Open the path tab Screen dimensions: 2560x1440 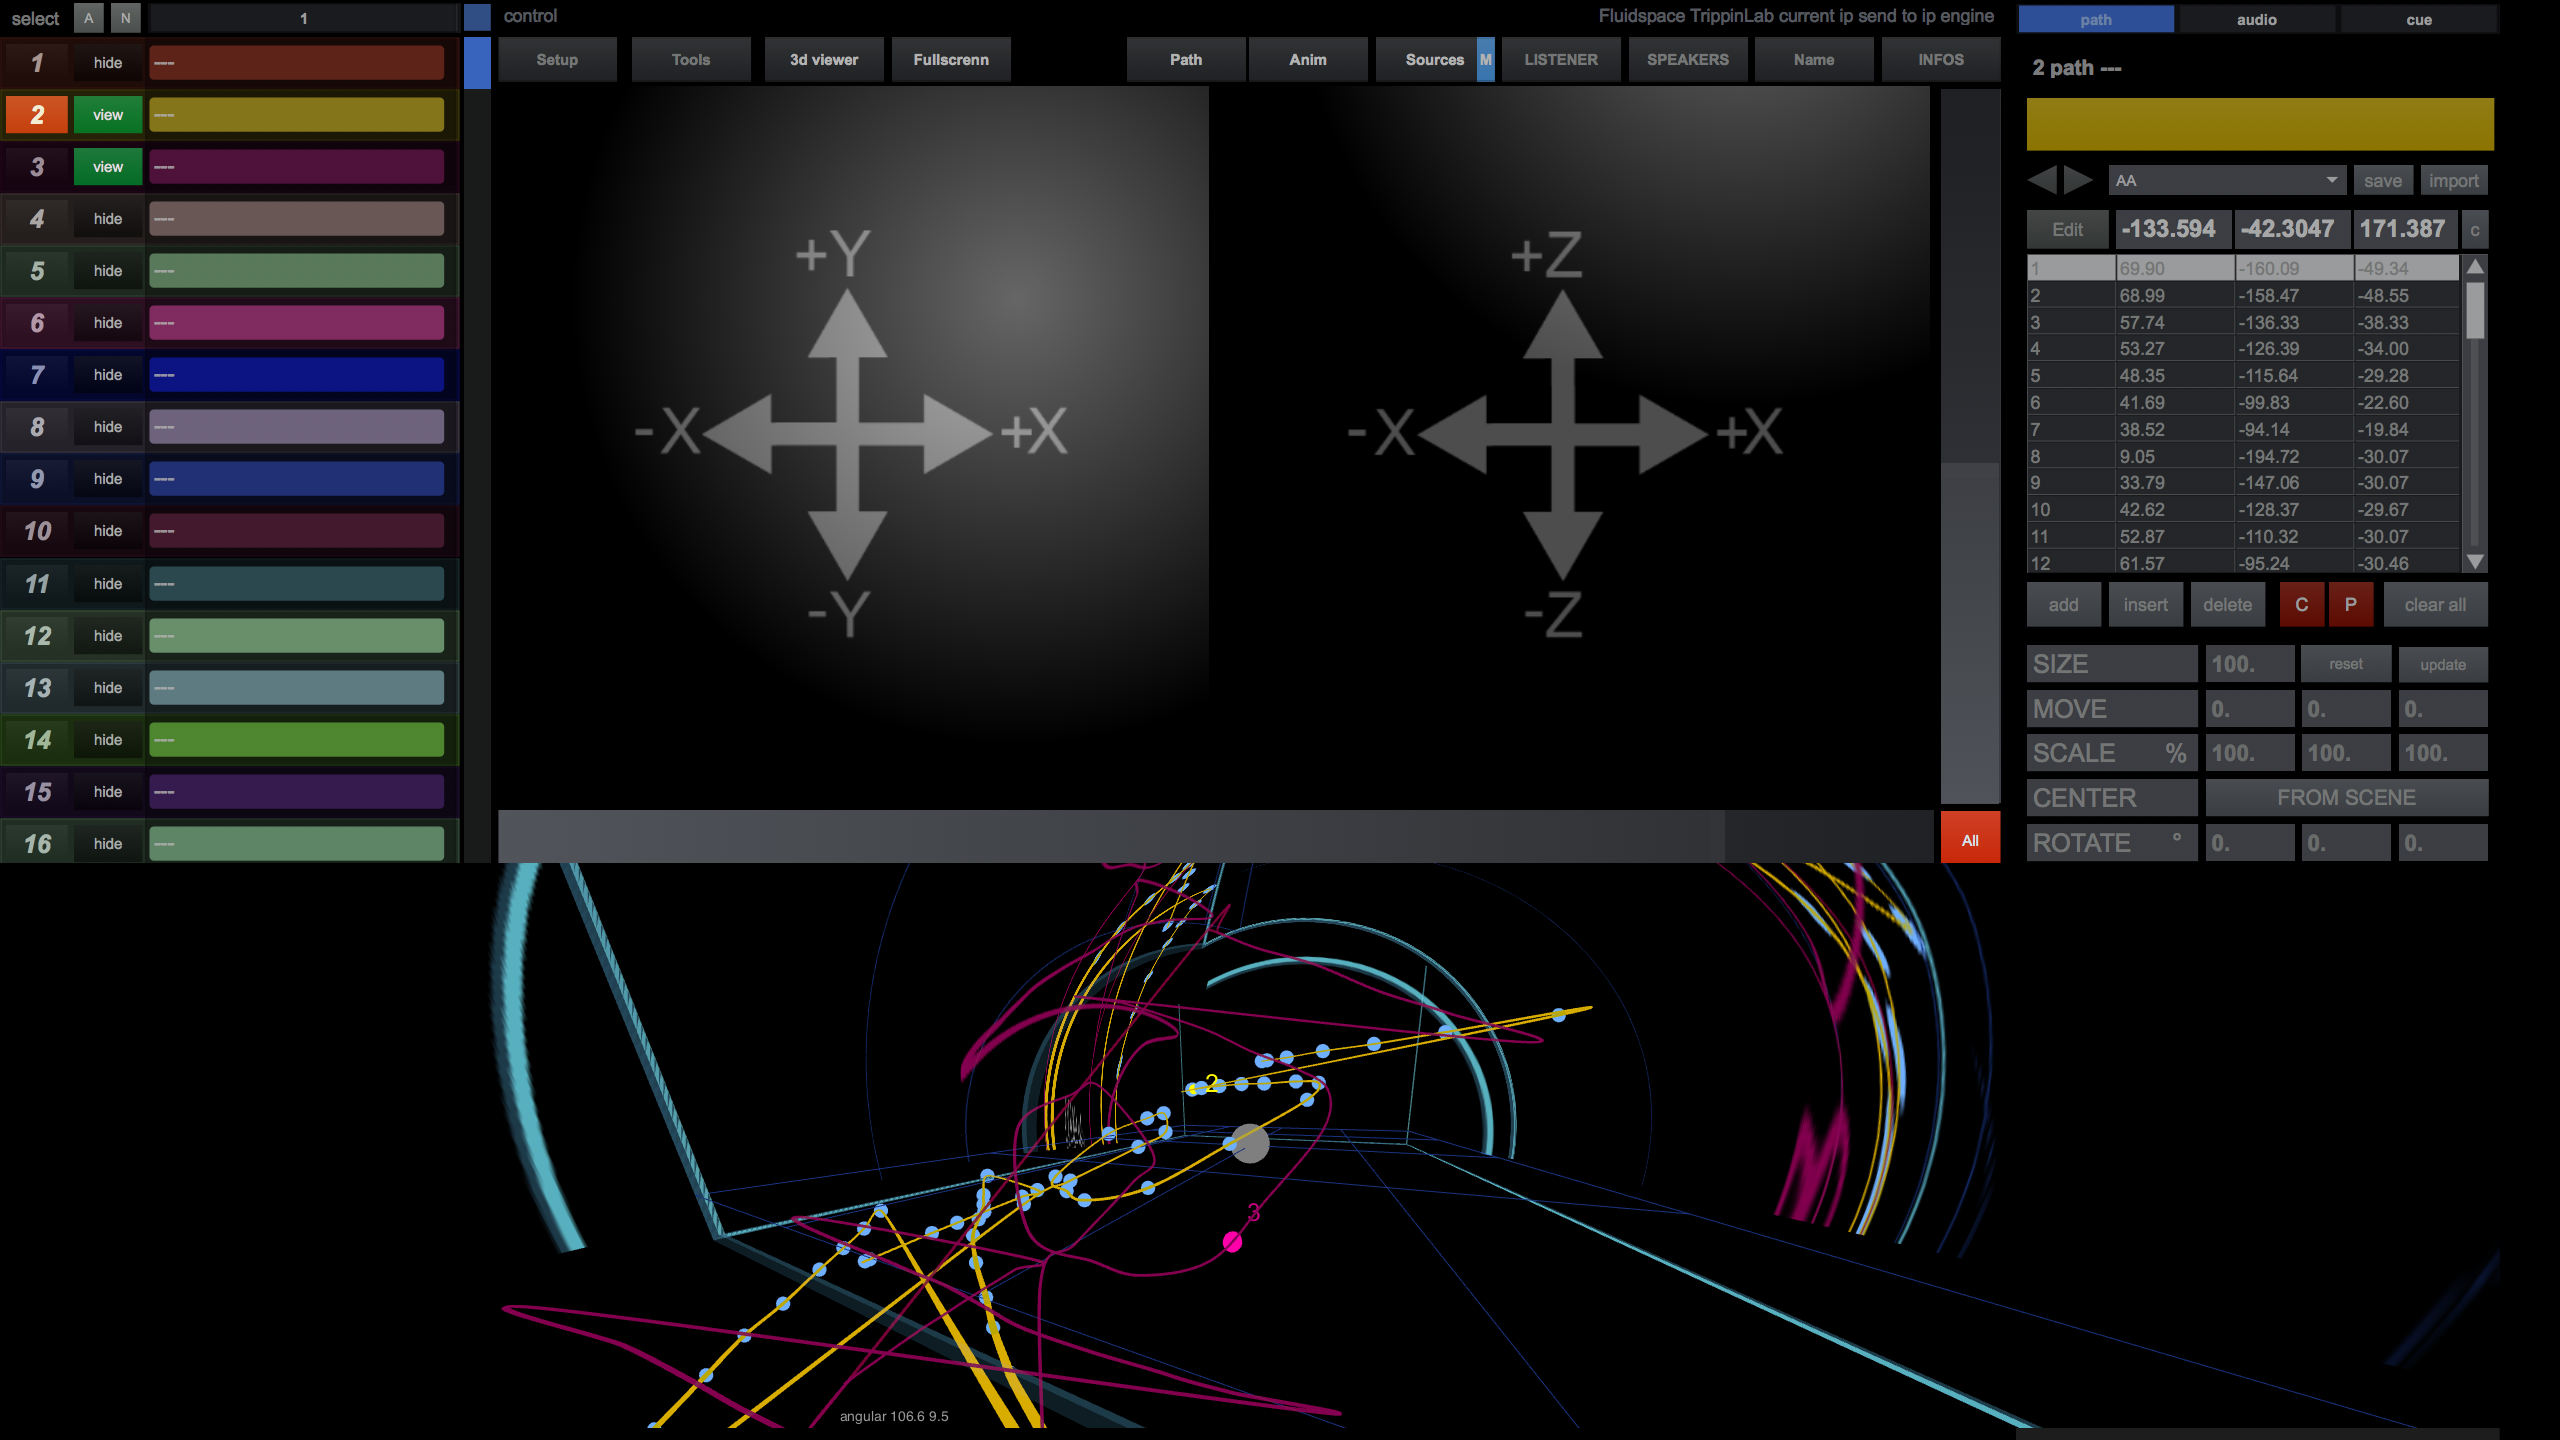click(x=2096, y=19)
